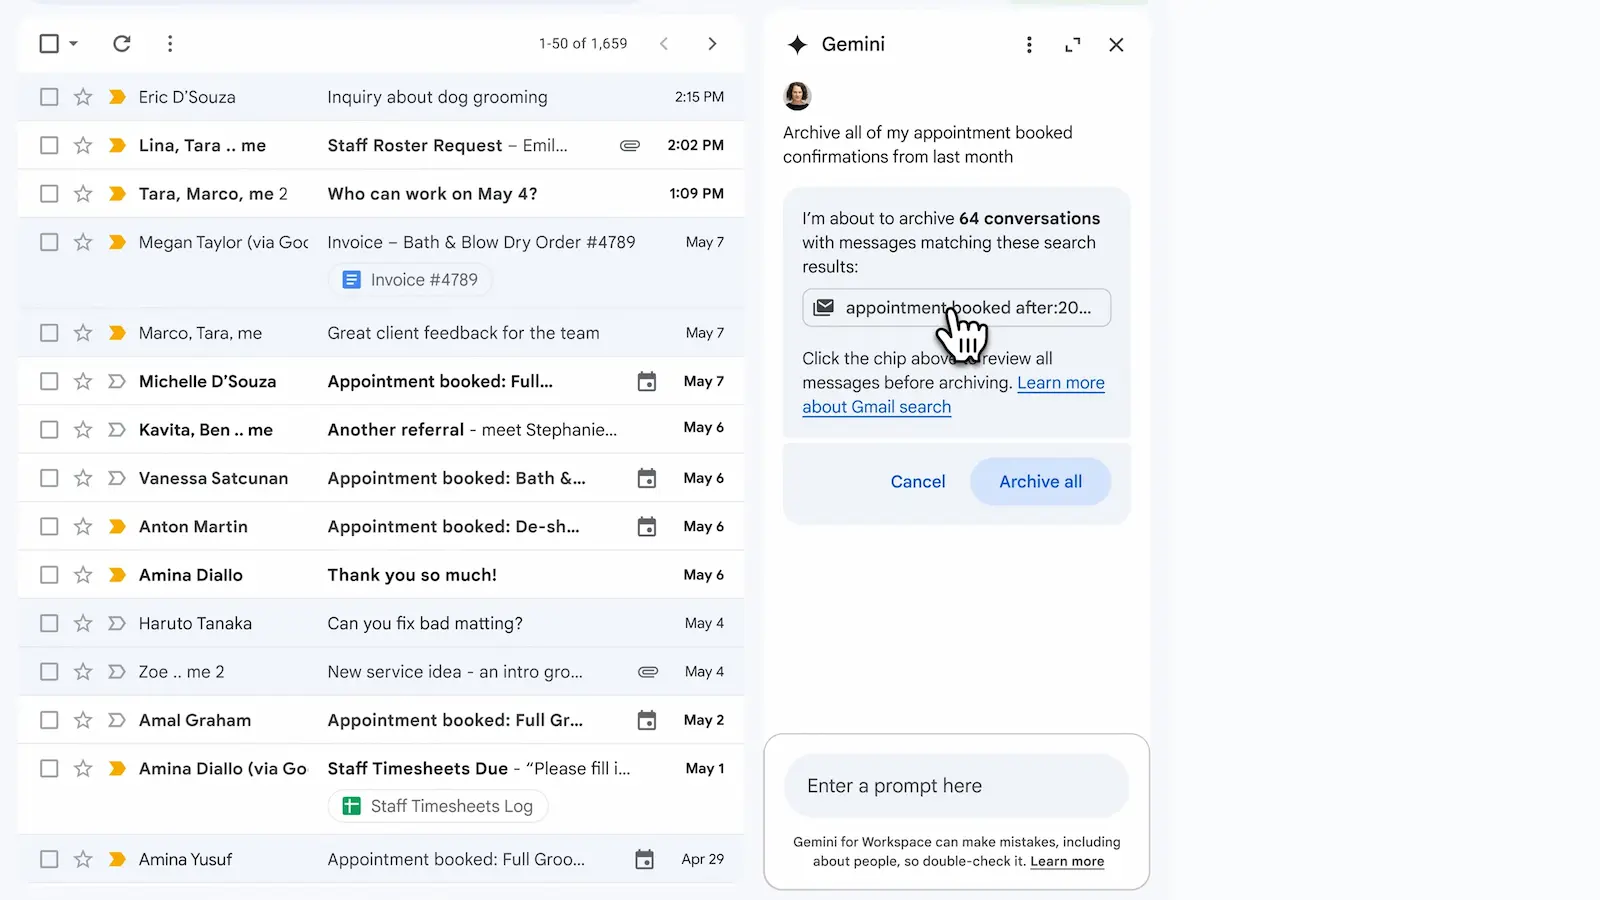The height and width of the screenshot is (900, 1600).
Task: Toggle the select all emails checkbox
Action: (49, 44)
